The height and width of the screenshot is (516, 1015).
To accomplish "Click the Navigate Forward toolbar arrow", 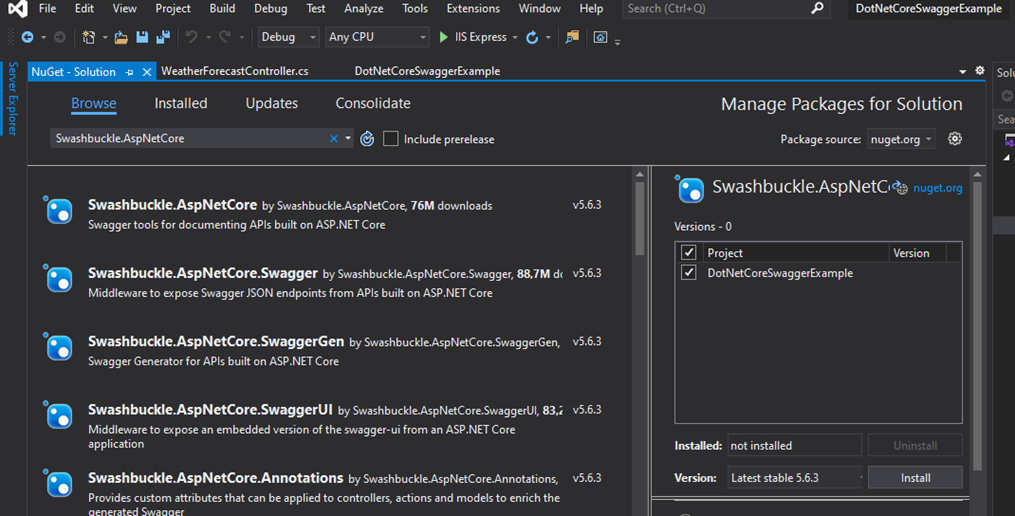I will click(x=60, y=38).
